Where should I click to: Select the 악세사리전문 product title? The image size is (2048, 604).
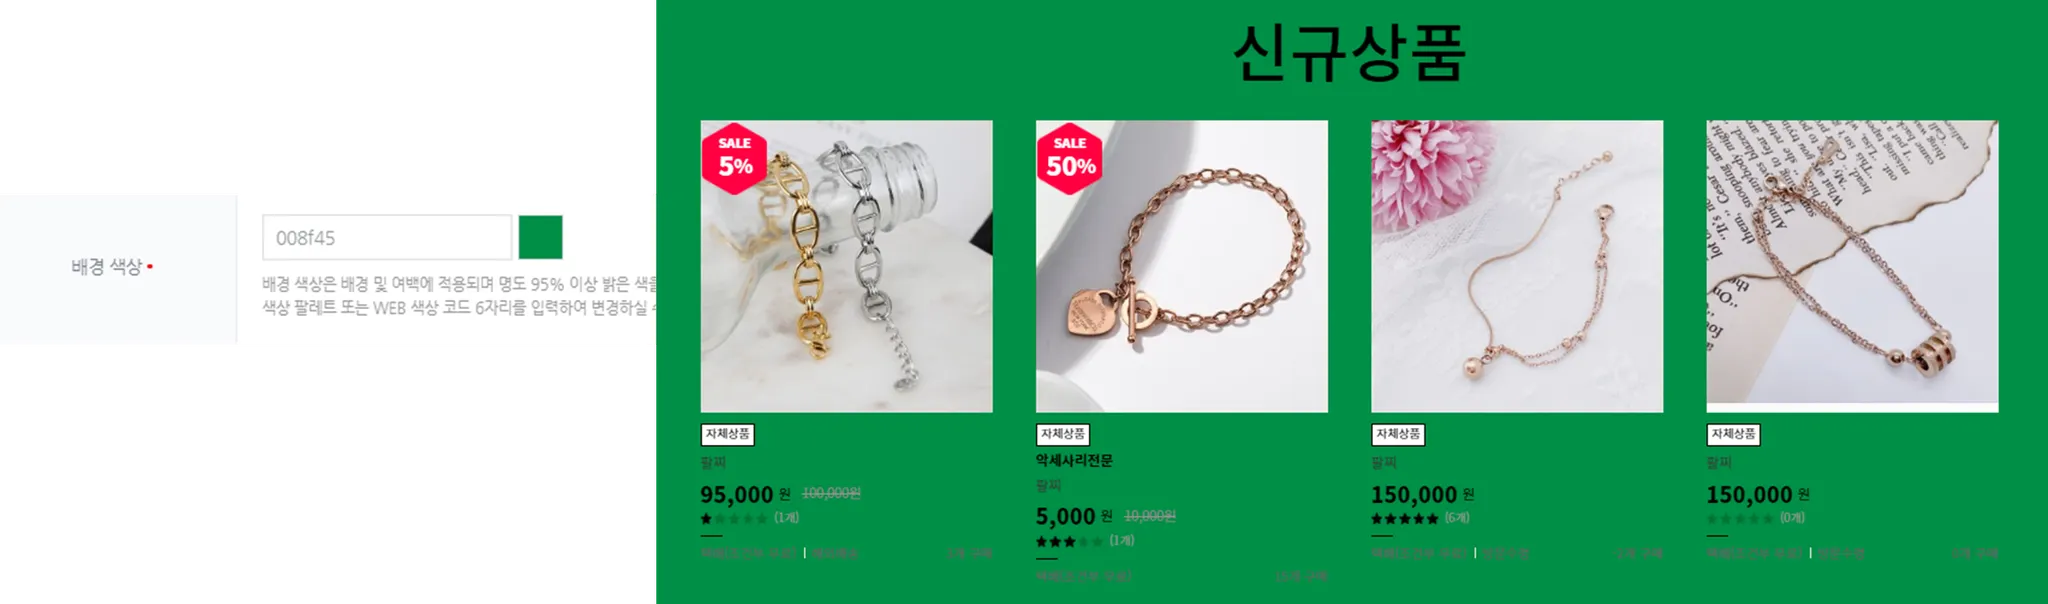(1074, 460)
